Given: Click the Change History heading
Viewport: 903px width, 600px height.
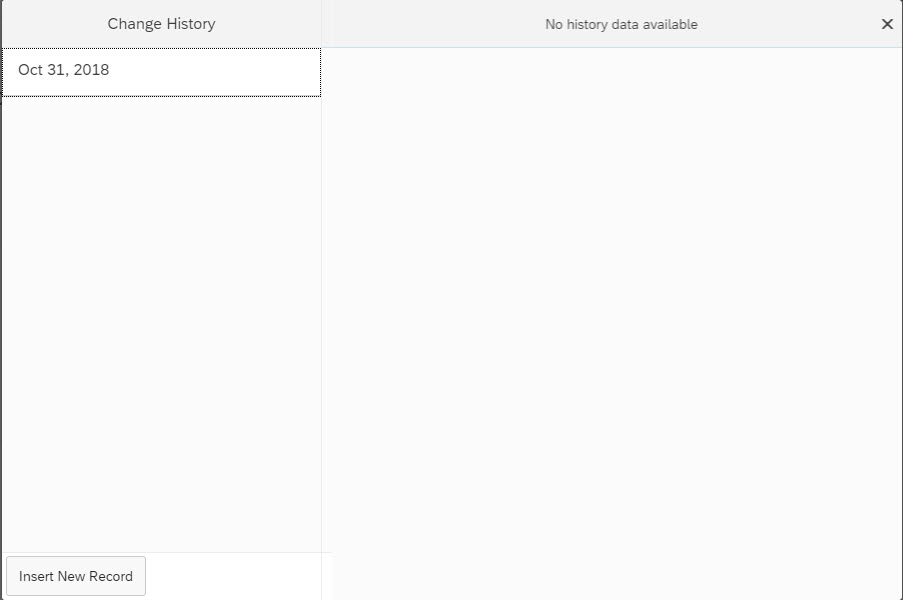Looking at the screenshot, I should click(161, 24).
